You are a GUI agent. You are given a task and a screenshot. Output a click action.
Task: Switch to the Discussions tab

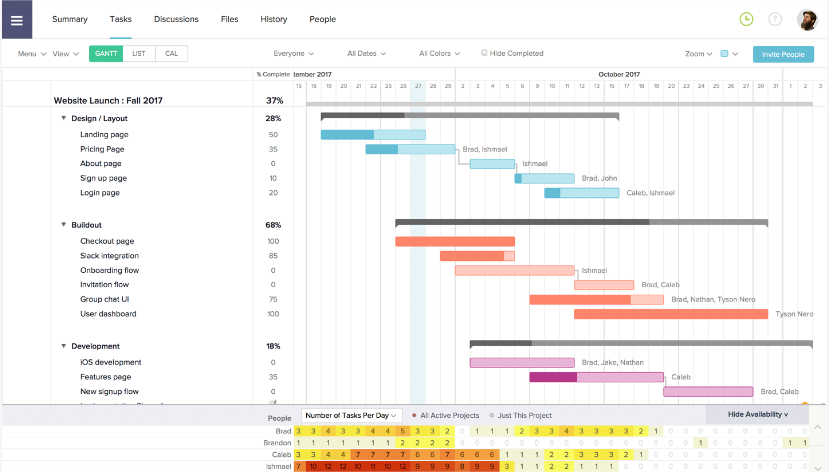[x=176, y=19]
